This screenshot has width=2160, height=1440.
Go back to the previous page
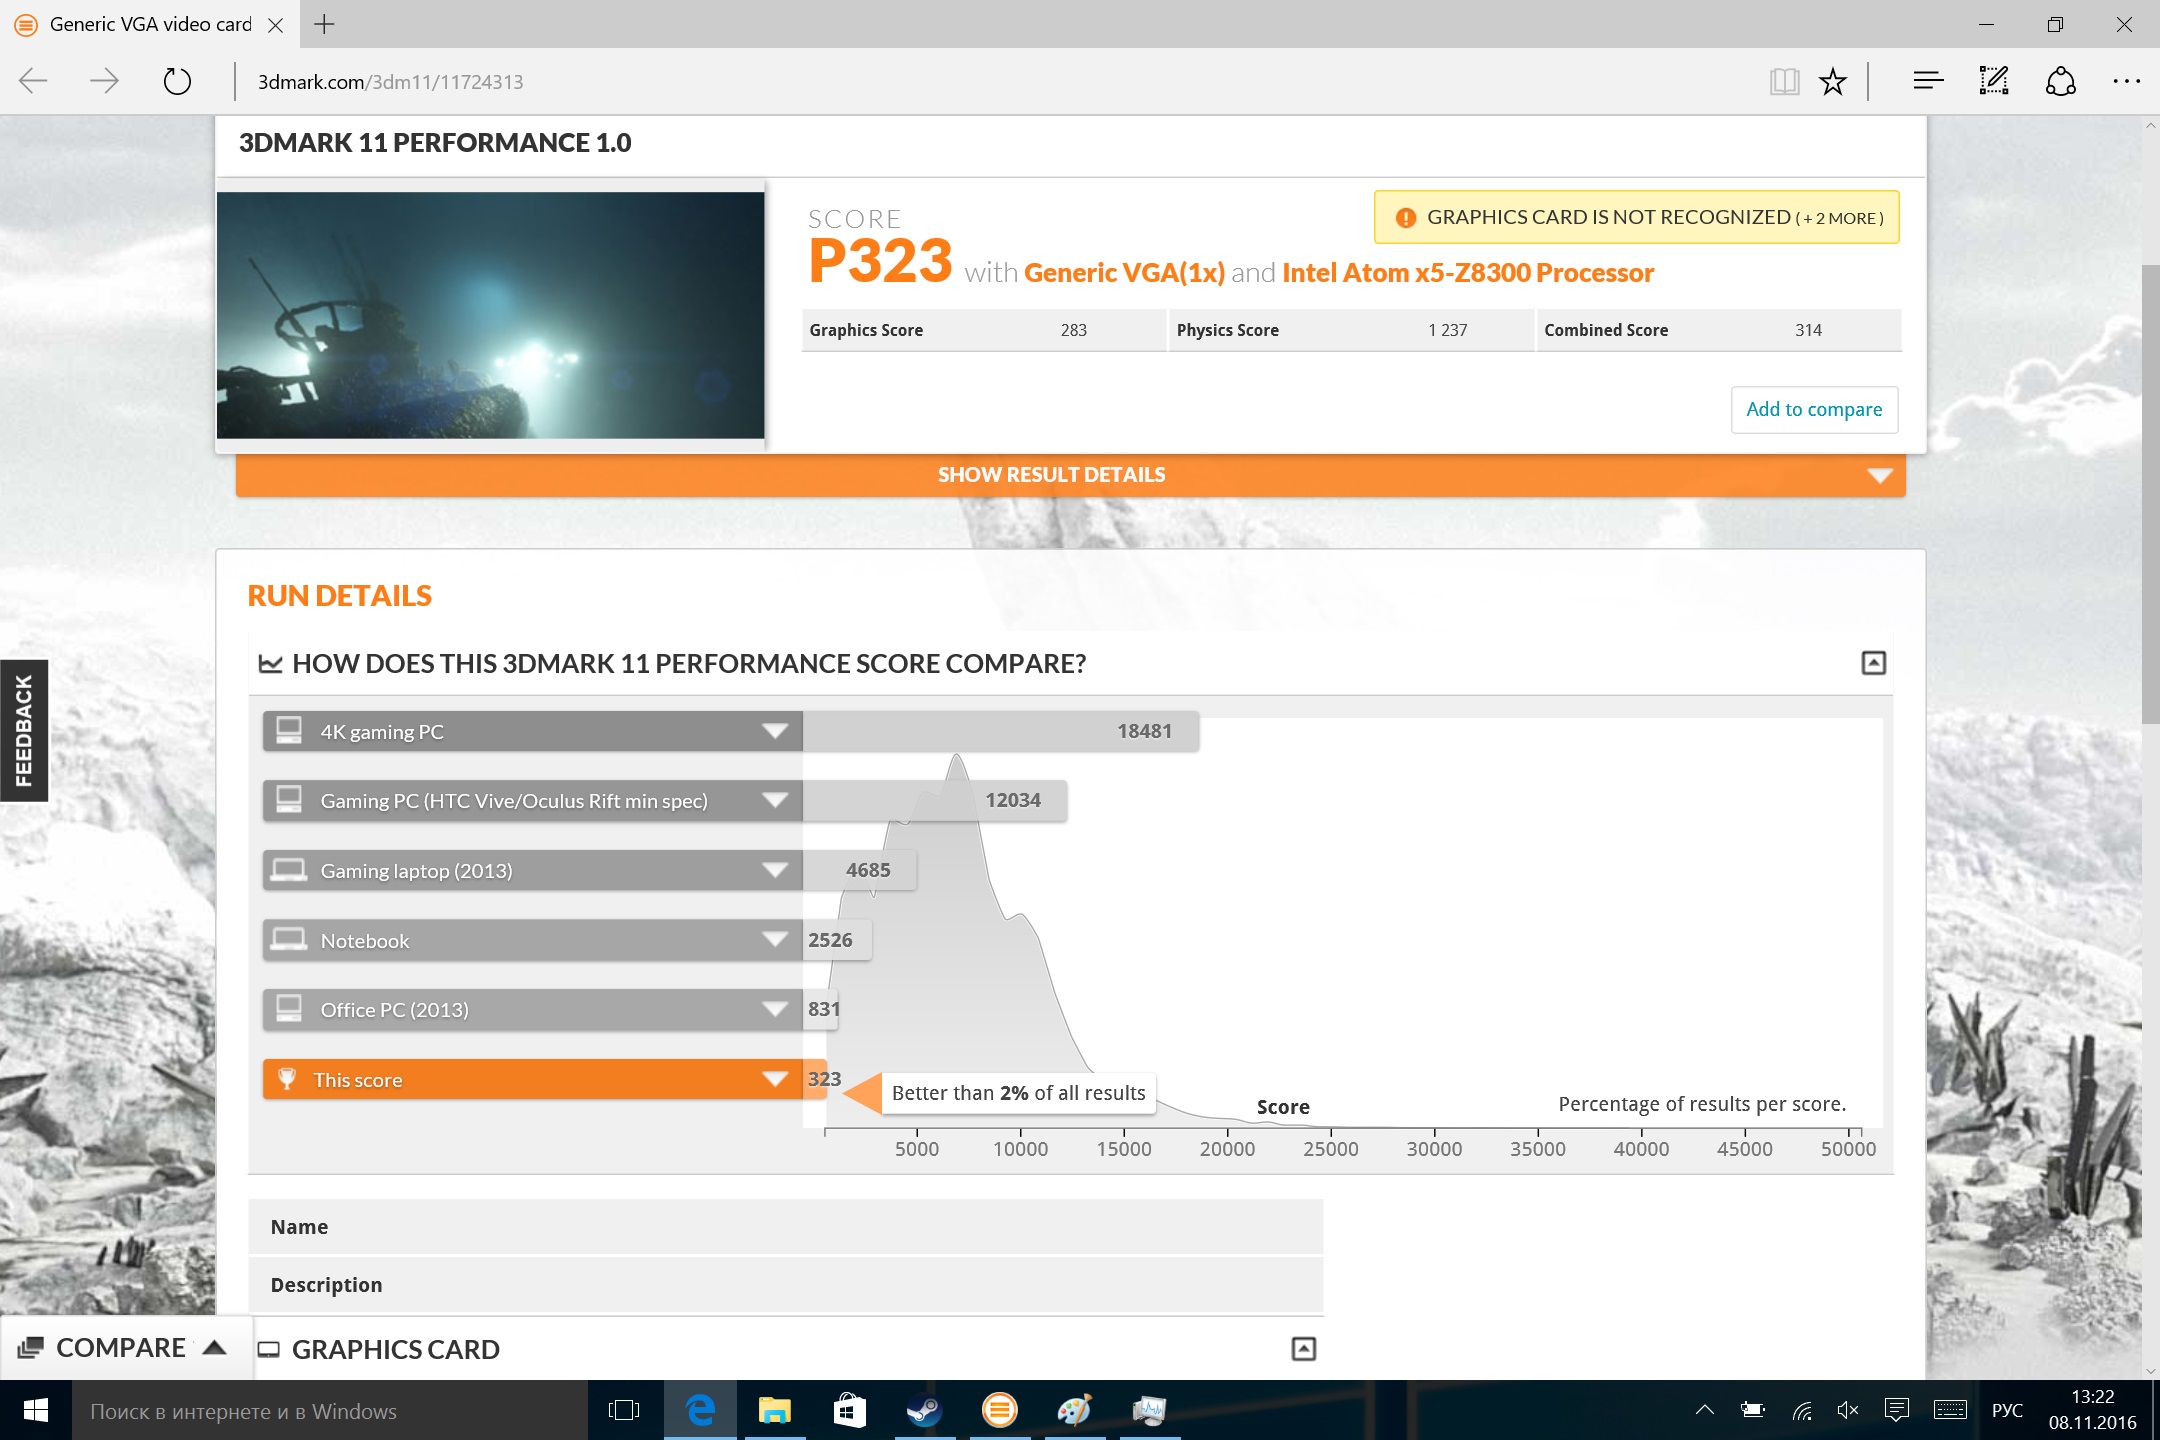34,81
